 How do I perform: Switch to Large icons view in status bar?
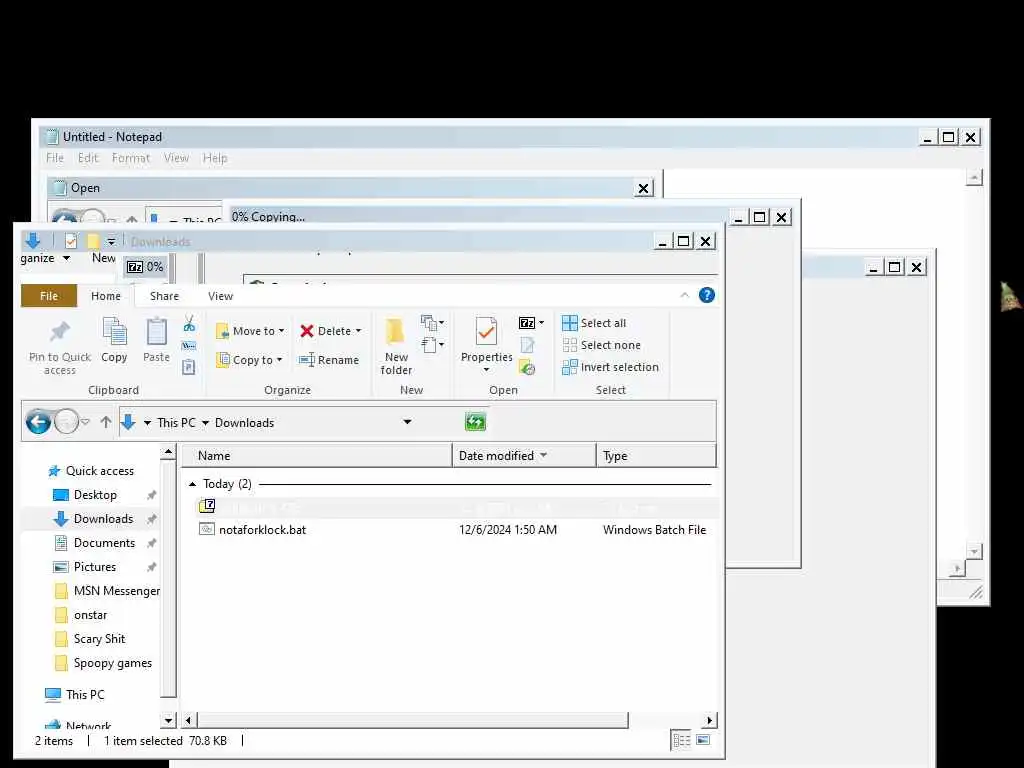[703, 740]
